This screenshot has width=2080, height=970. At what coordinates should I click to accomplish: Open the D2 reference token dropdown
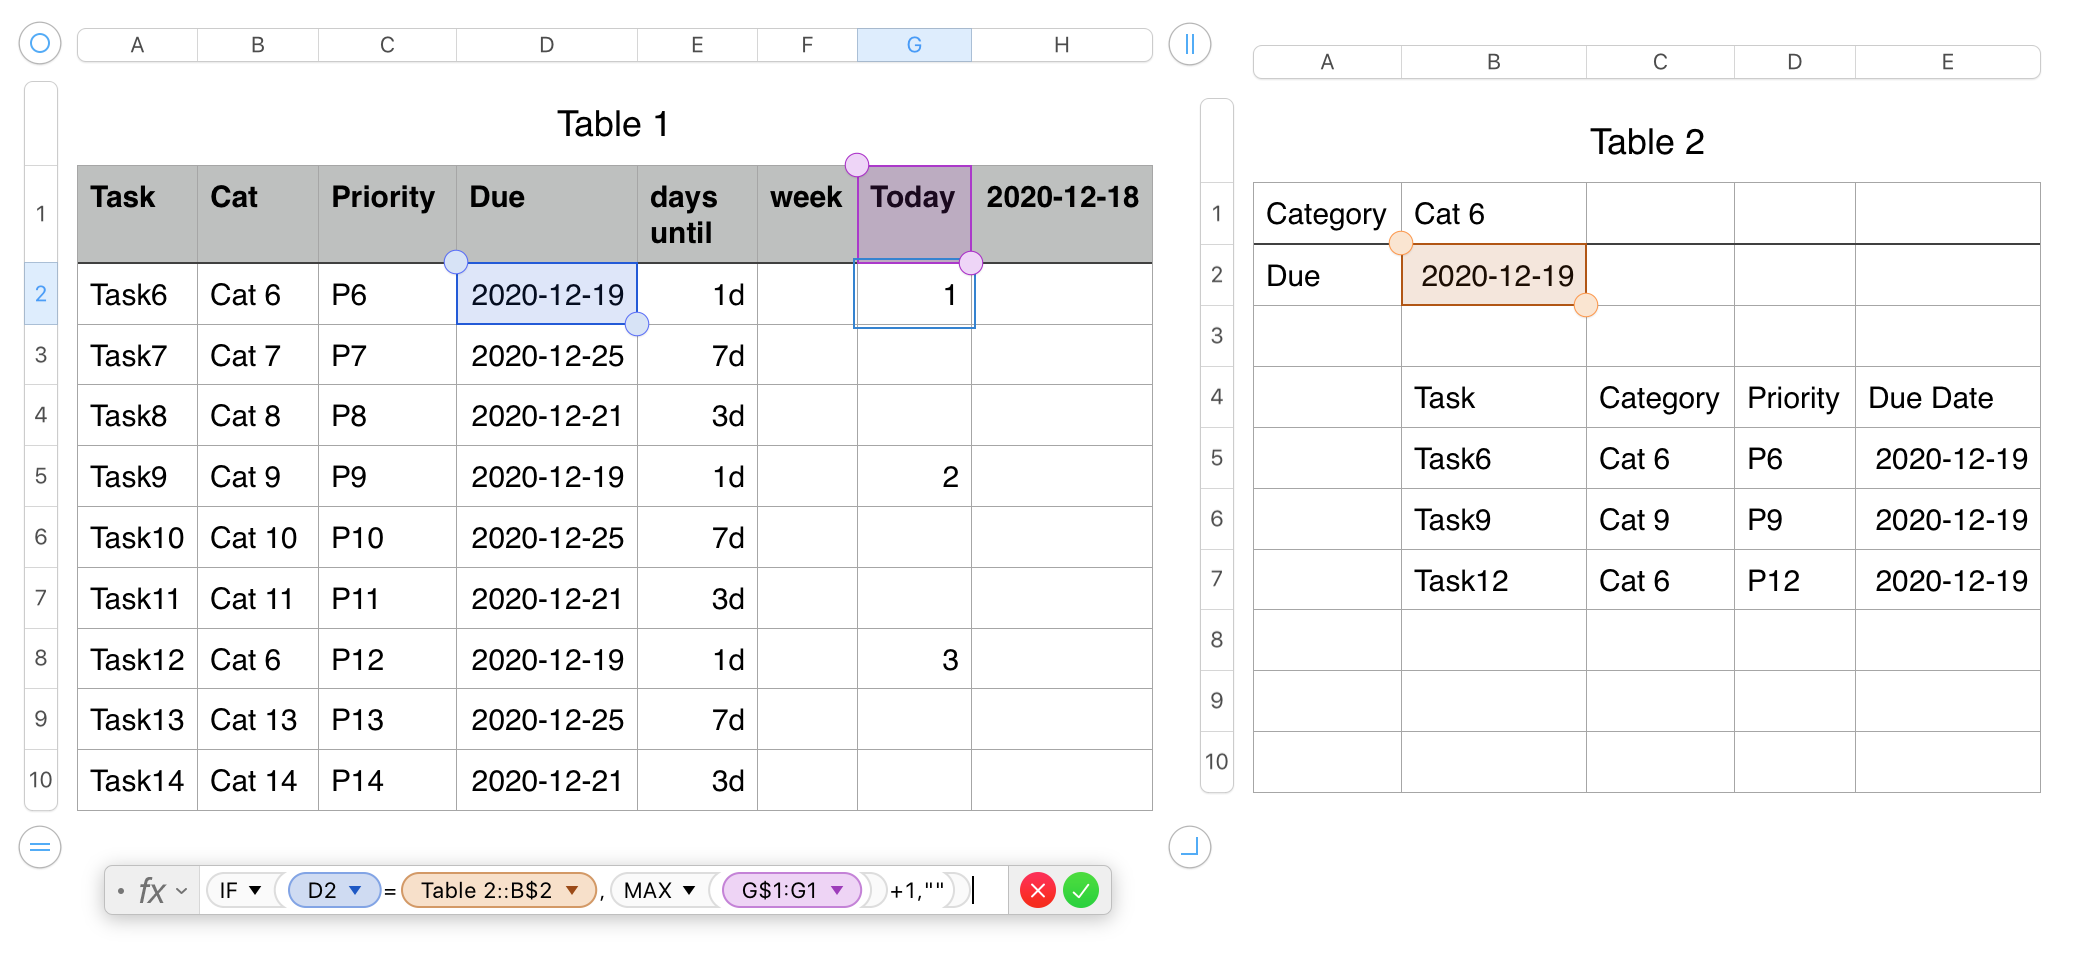[355, 890]
